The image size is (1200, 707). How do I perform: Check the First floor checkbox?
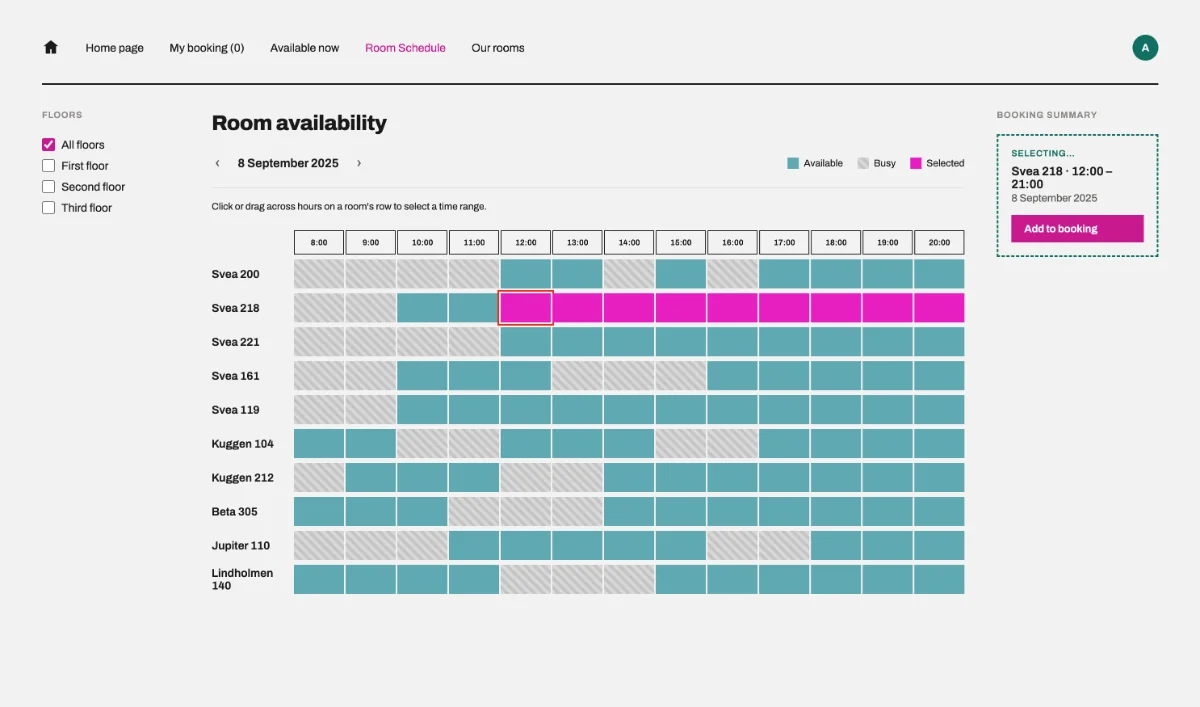[x=48, y=166]
